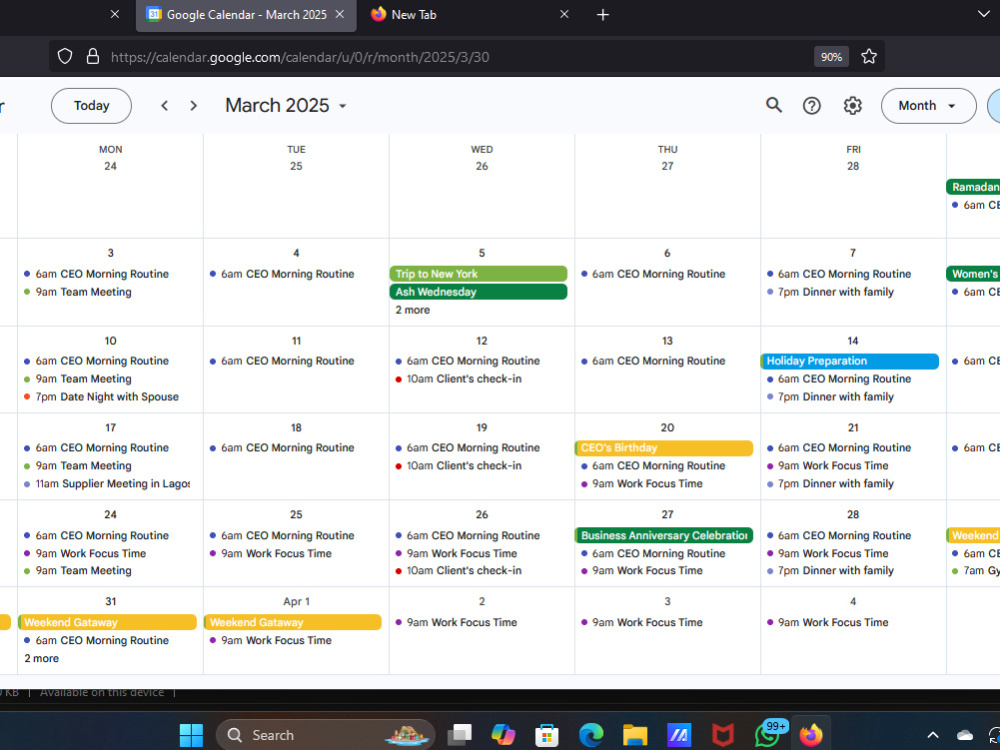The image size is (1000, 750).
Task: Open the Ash Wednesday event
Action: point(478,291)
